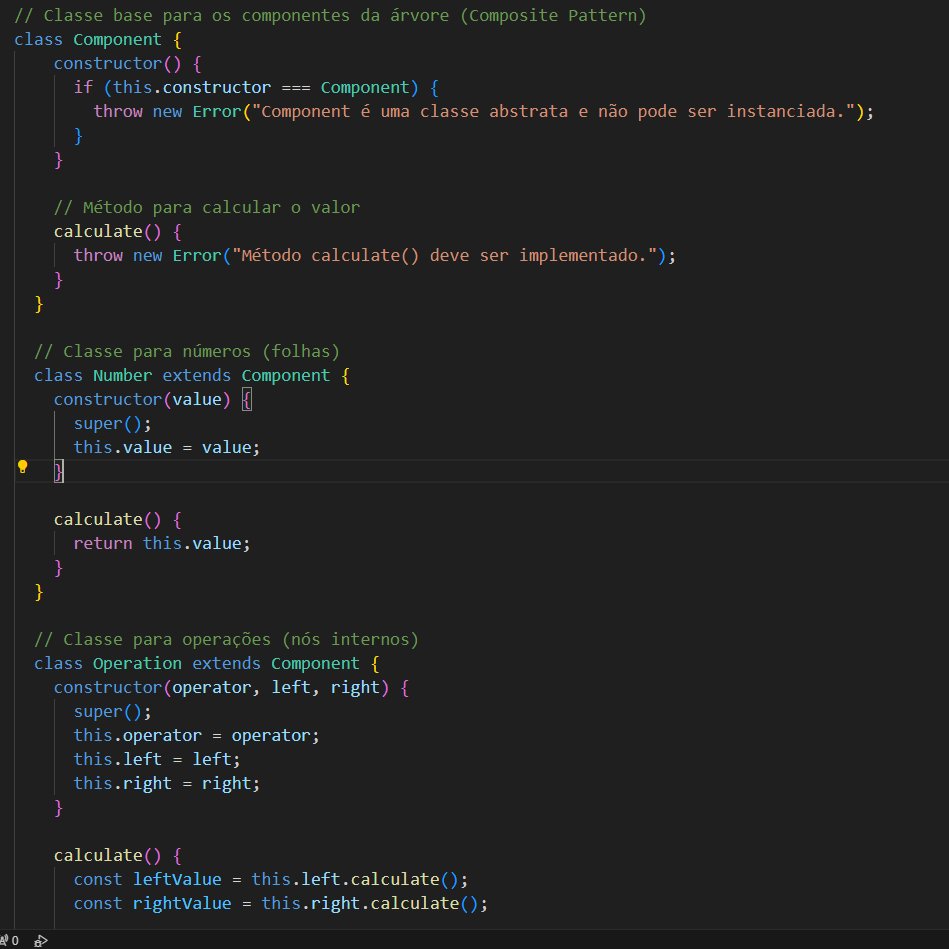Click 'calculate() {' in the base Component class
Viewport: 949px width, 949px height.
pyautogui.click(x=117, y=232)
